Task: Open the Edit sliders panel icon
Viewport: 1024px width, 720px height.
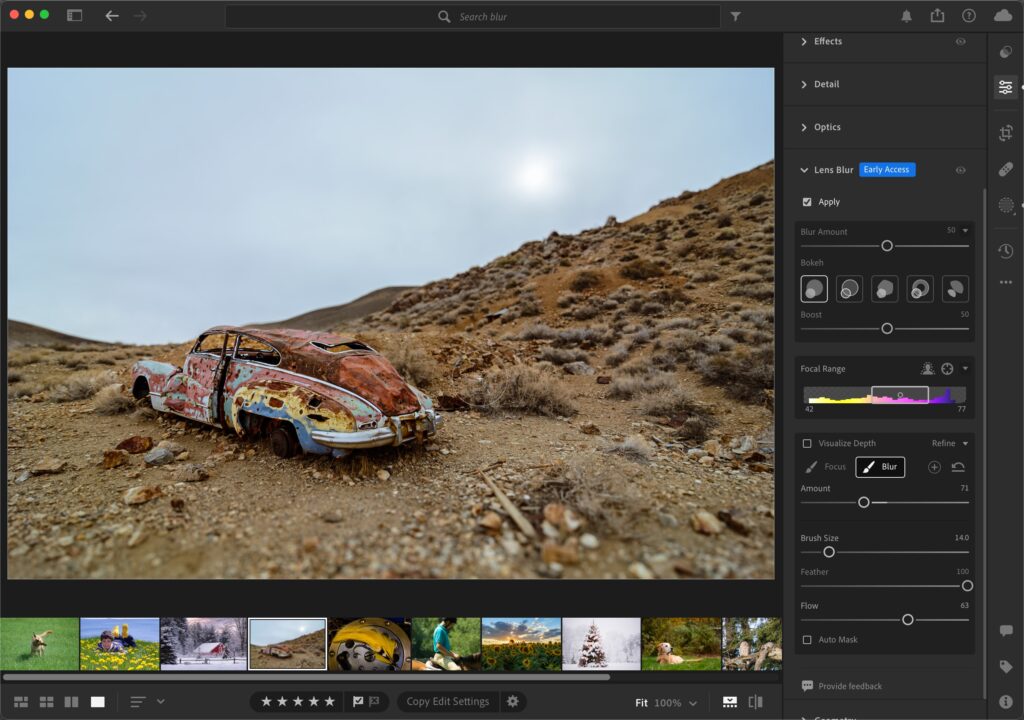Action: coord(1006,86)
